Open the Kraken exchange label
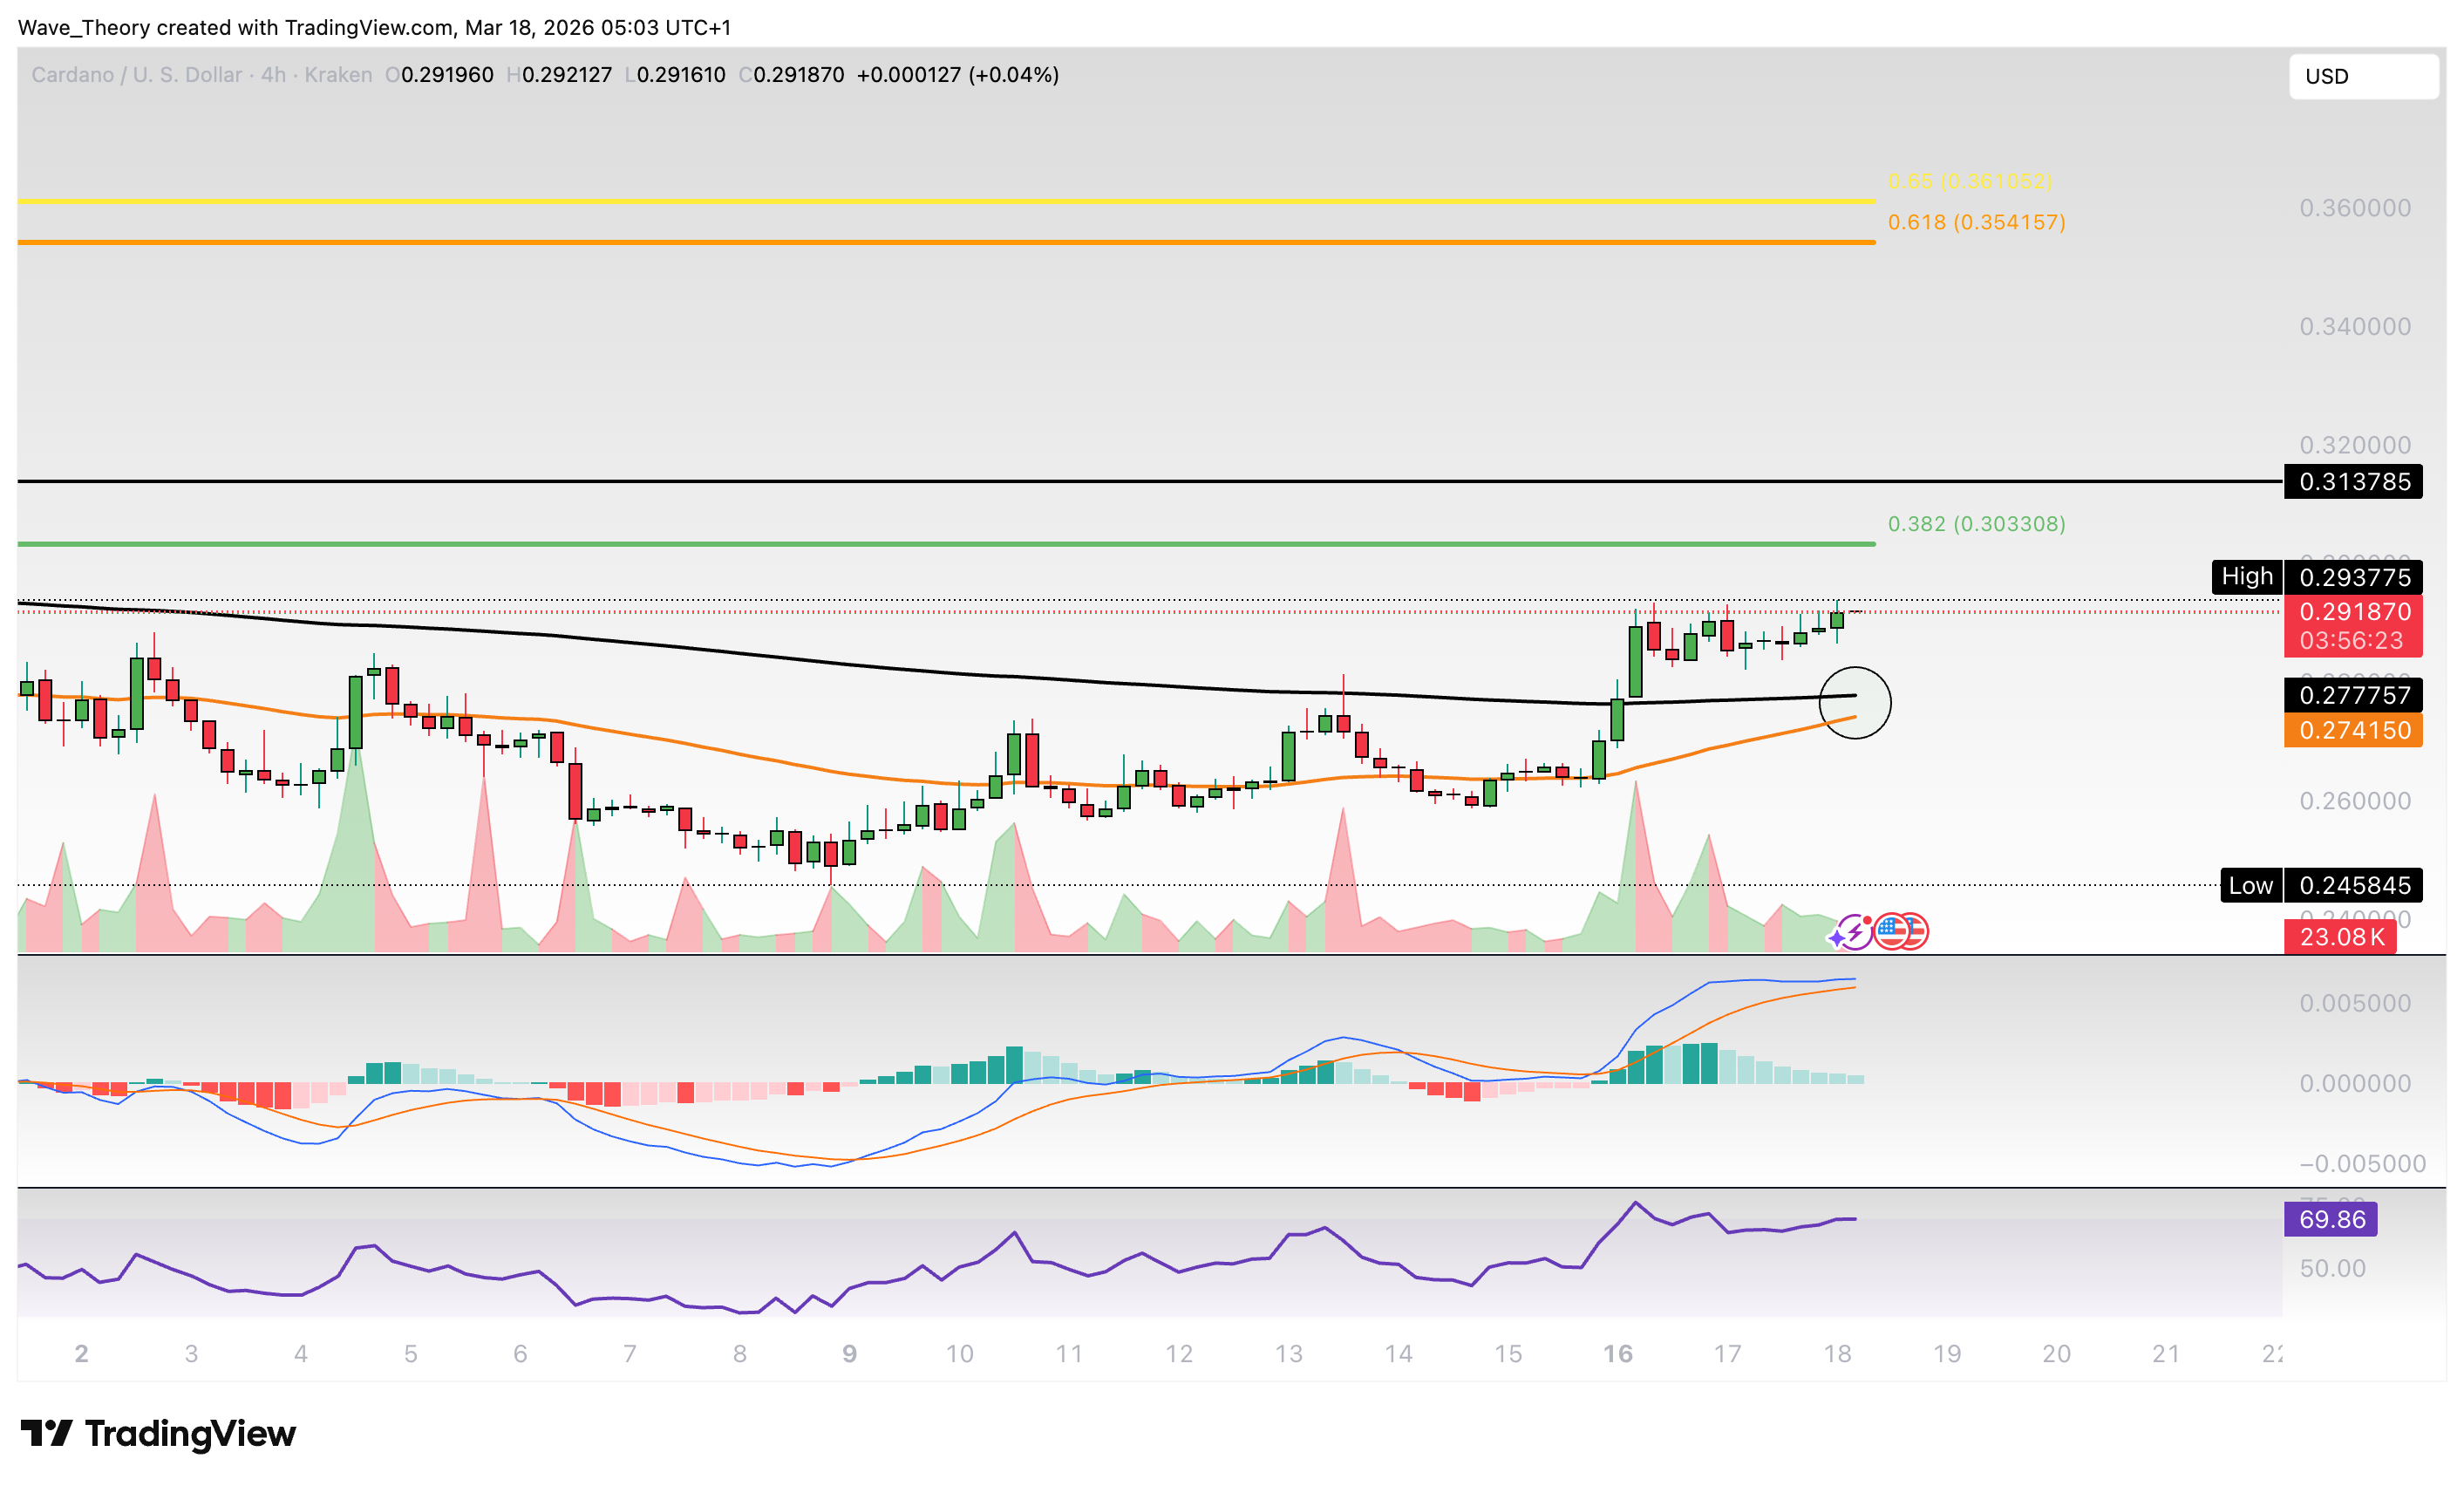This screenshot has height=1486, width=2464. [x=340, y=74]
